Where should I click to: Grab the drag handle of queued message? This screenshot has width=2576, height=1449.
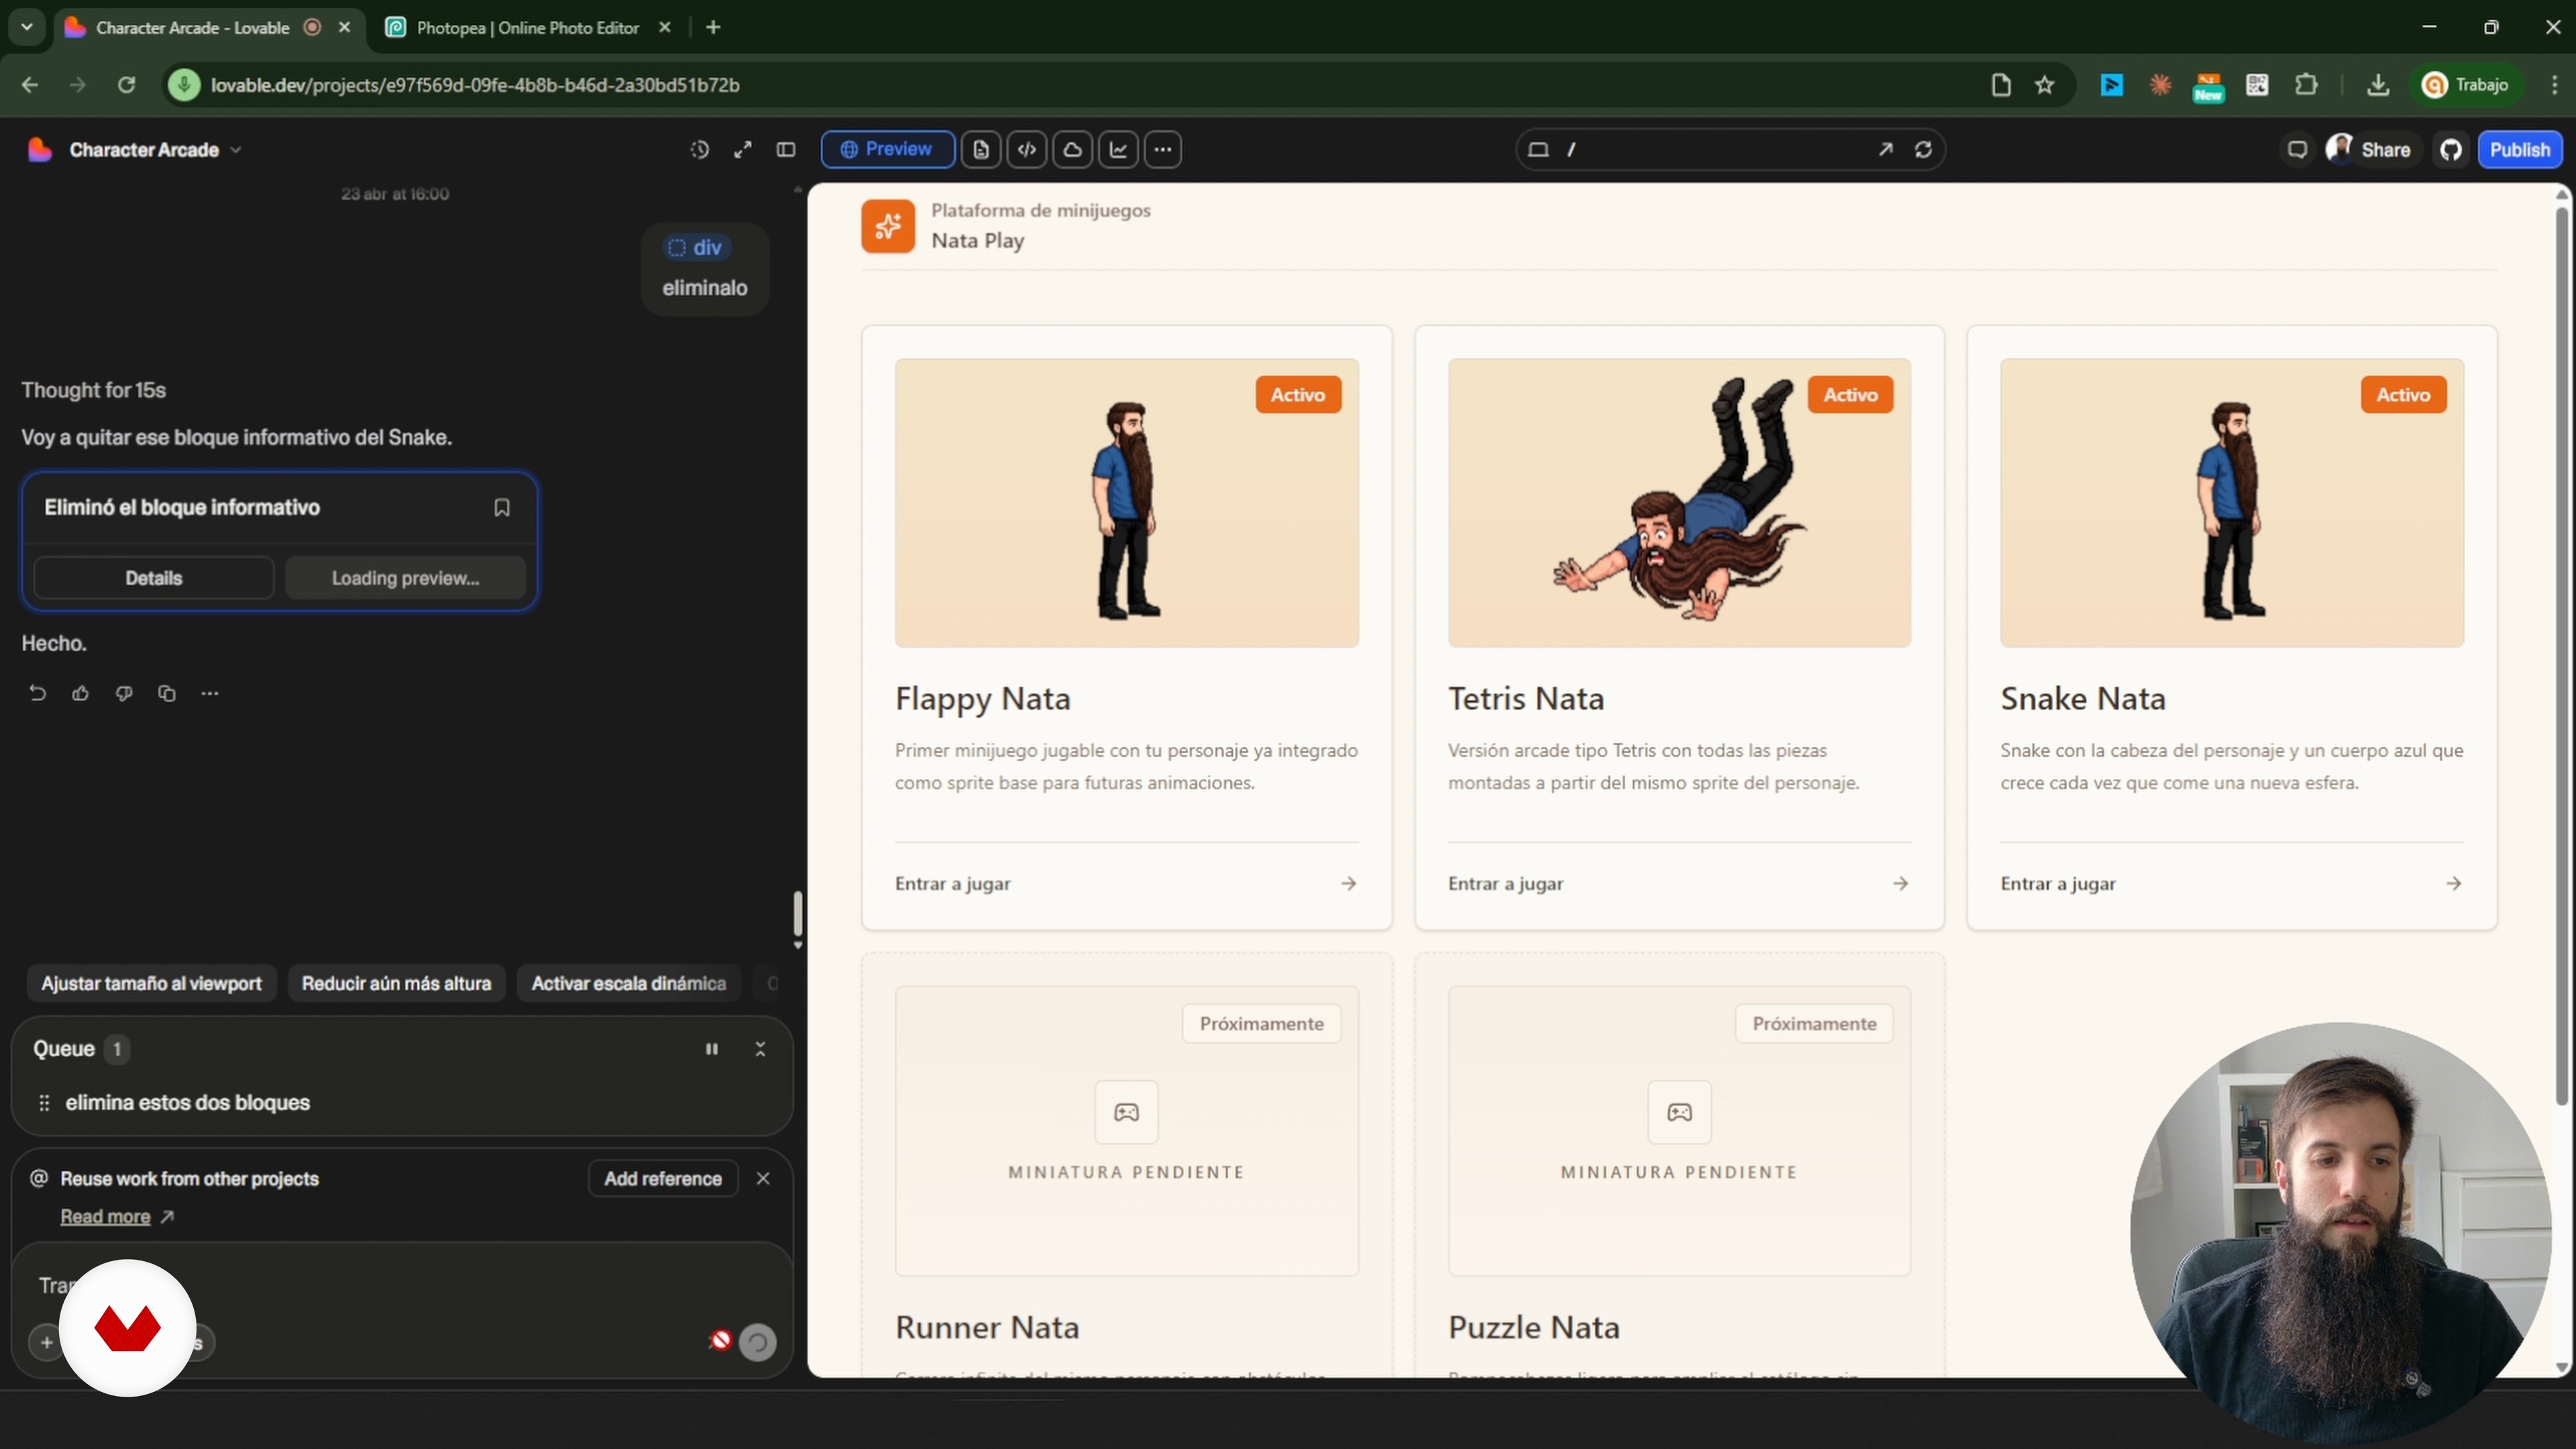click(44, 1103)
